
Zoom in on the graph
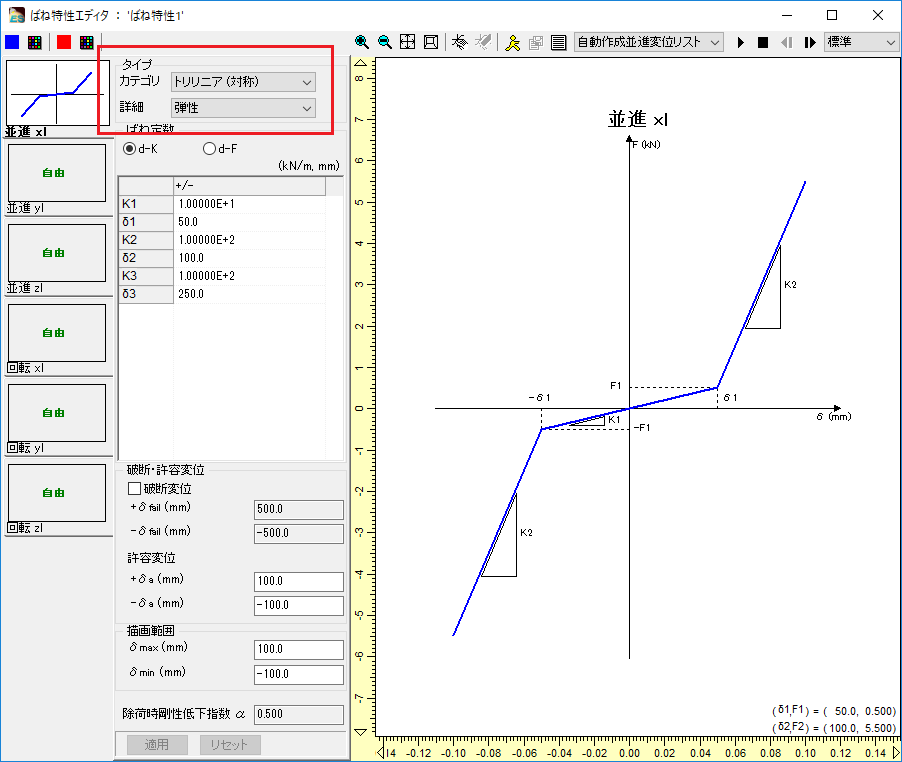(x=361, y=42)
